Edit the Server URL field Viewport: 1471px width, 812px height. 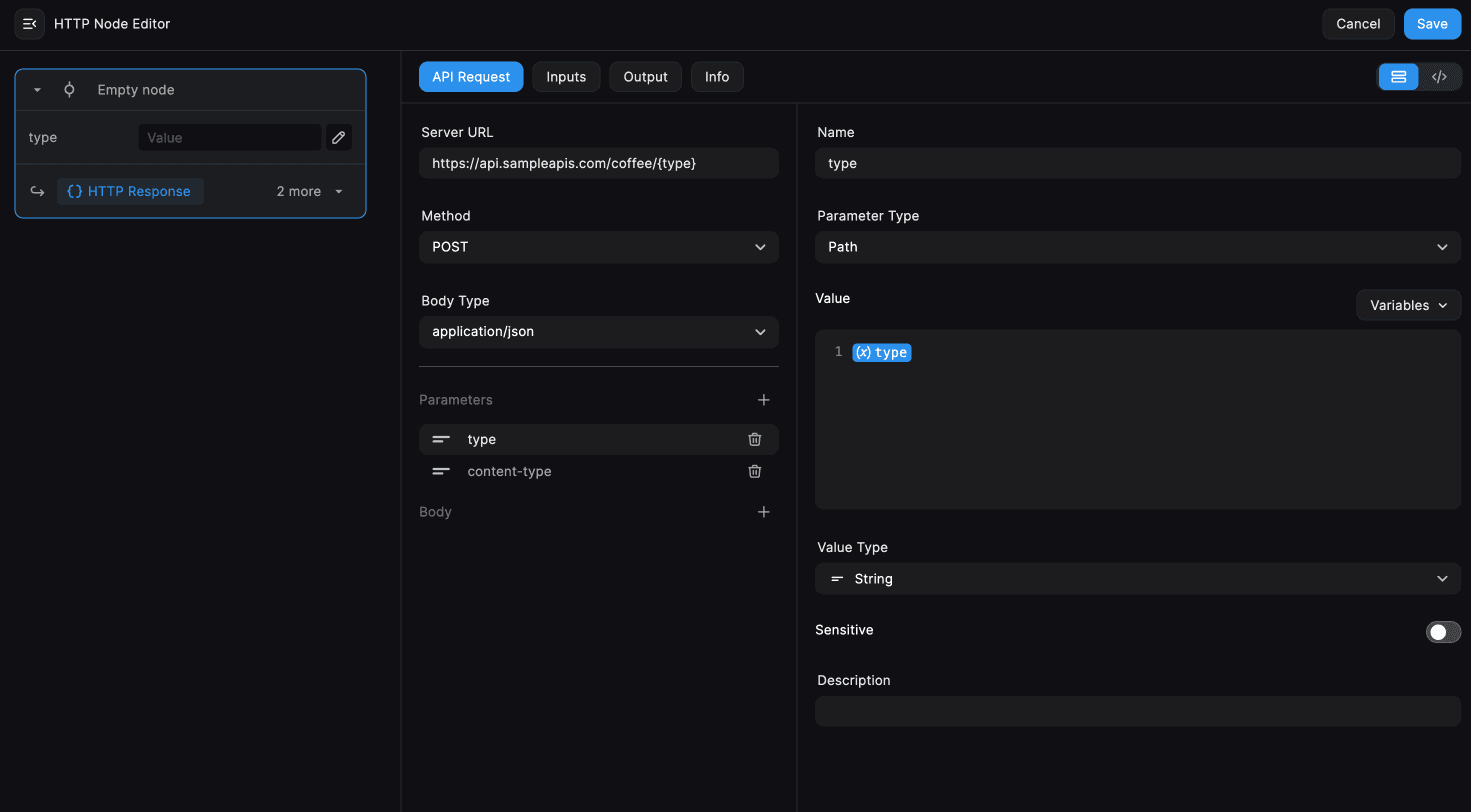pos(599,163)
